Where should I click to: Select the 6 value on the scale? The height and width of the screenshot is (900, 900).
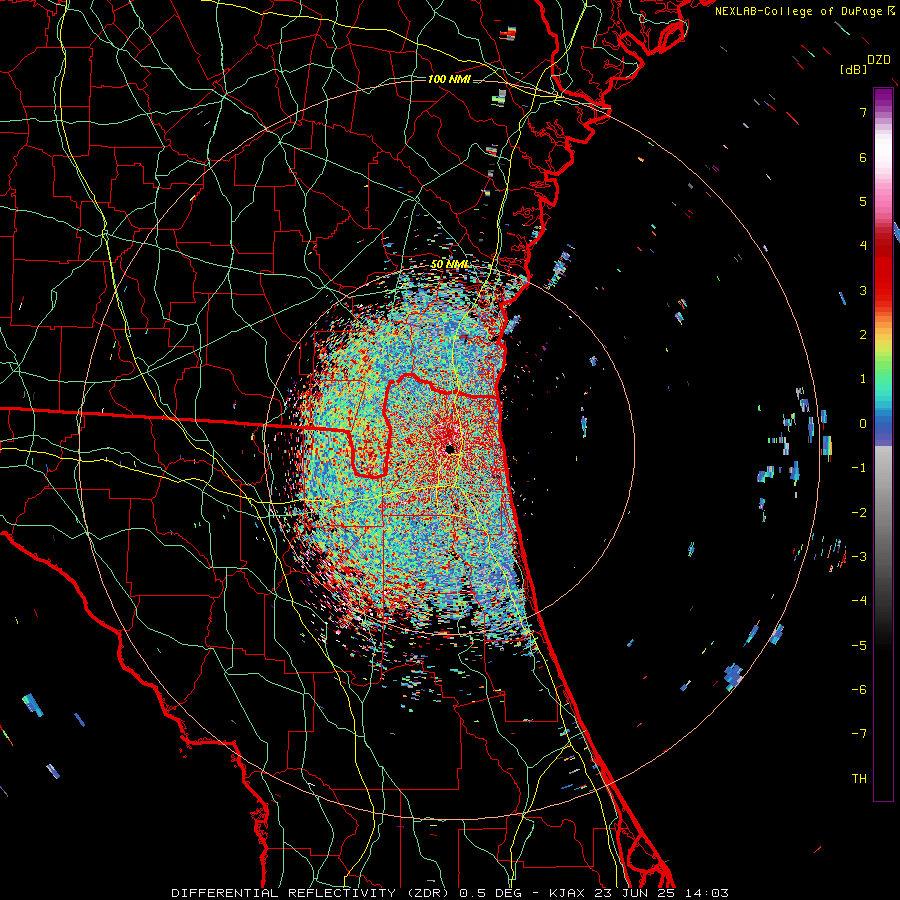point(863,157)
